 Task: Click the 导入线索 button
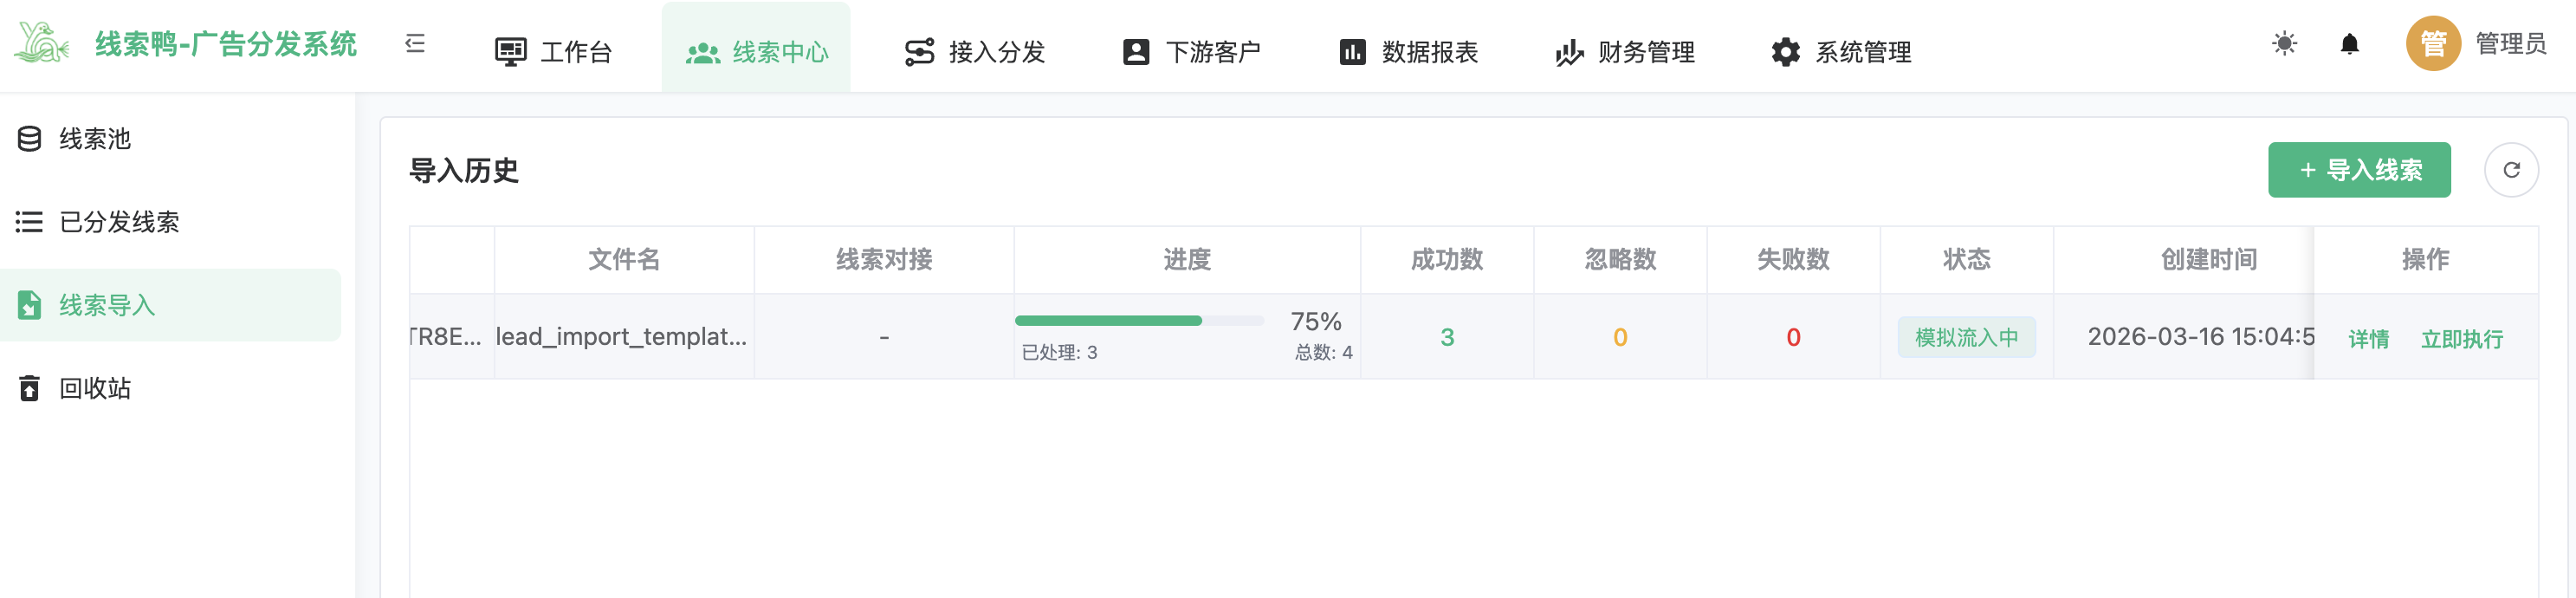(x=2358, y=170)
